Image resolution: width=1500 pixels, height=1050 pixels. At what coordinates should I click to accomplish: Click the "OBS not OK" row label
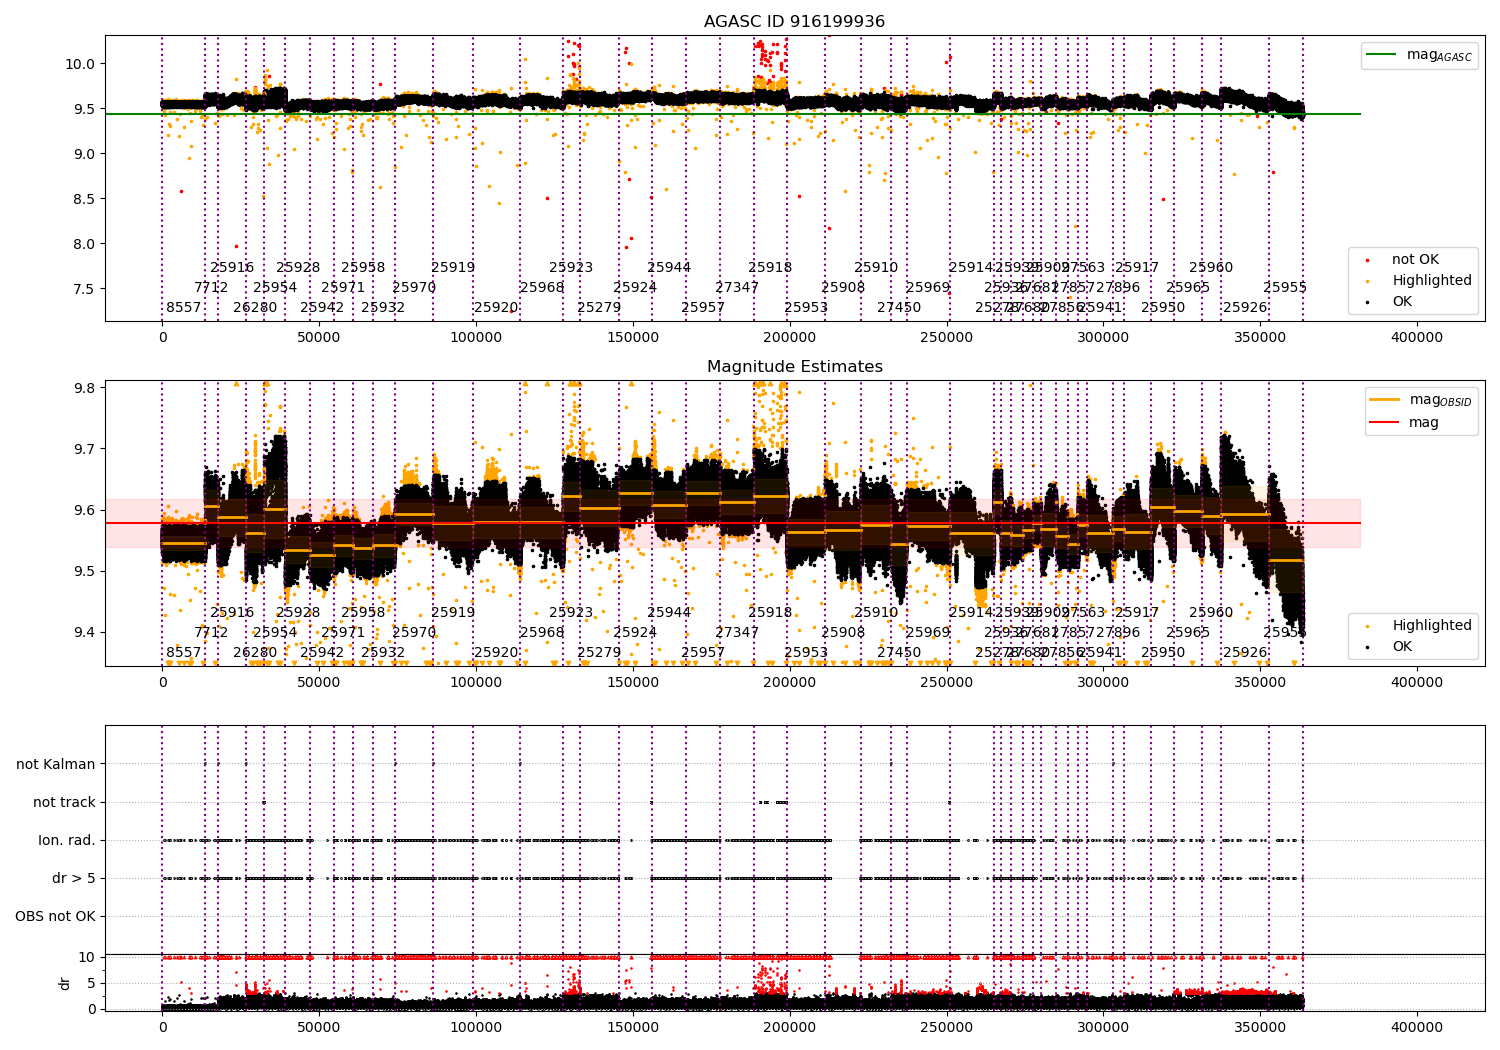[56, 916]
